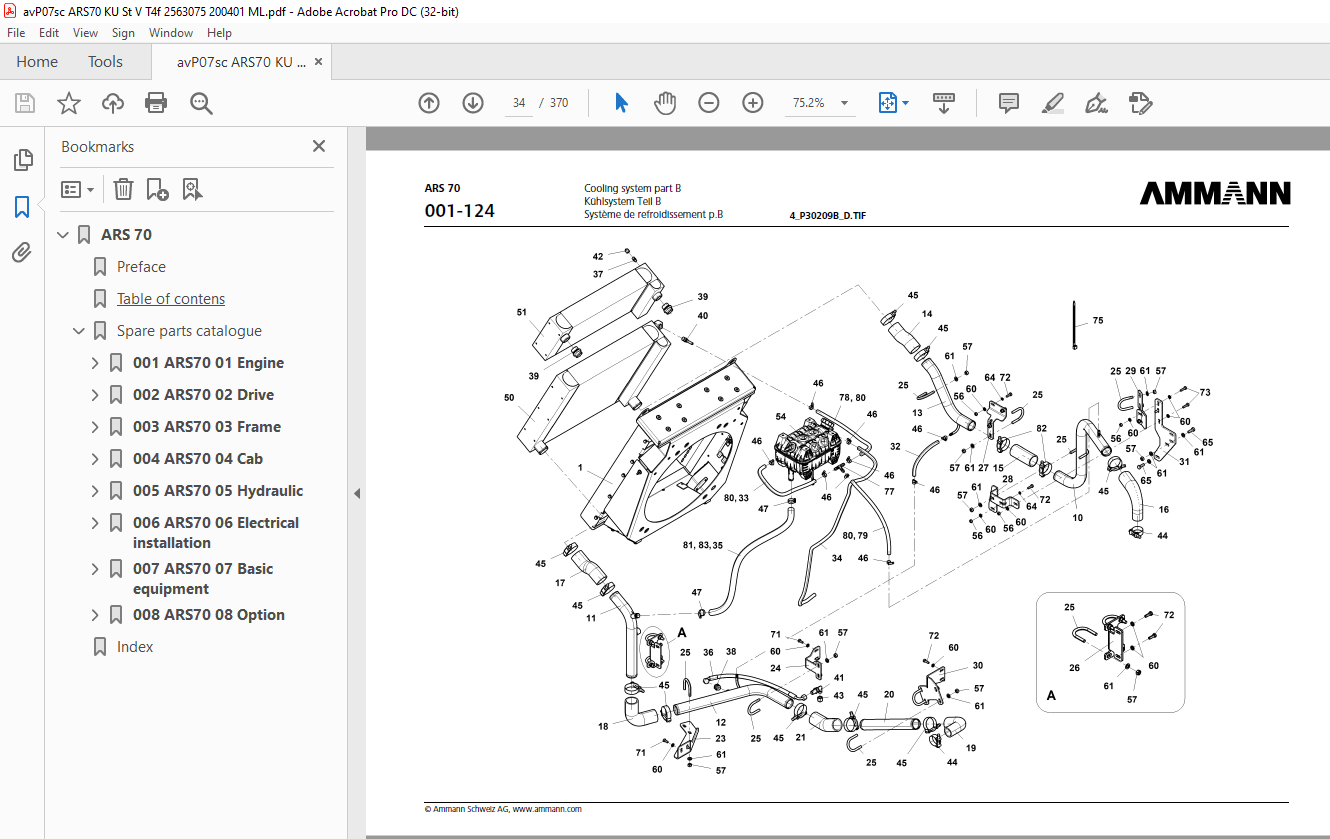Expand 003 ARS70 03 Frame bookmark

click(96, 427)
